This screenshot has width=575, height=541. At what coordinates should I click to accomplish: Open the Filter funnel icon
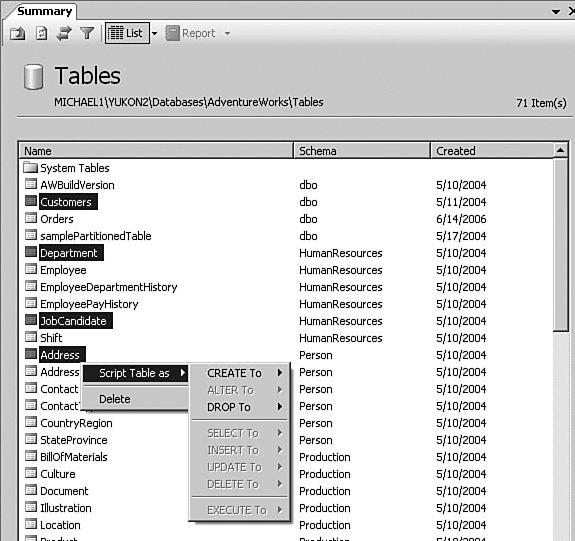[87, 33]
